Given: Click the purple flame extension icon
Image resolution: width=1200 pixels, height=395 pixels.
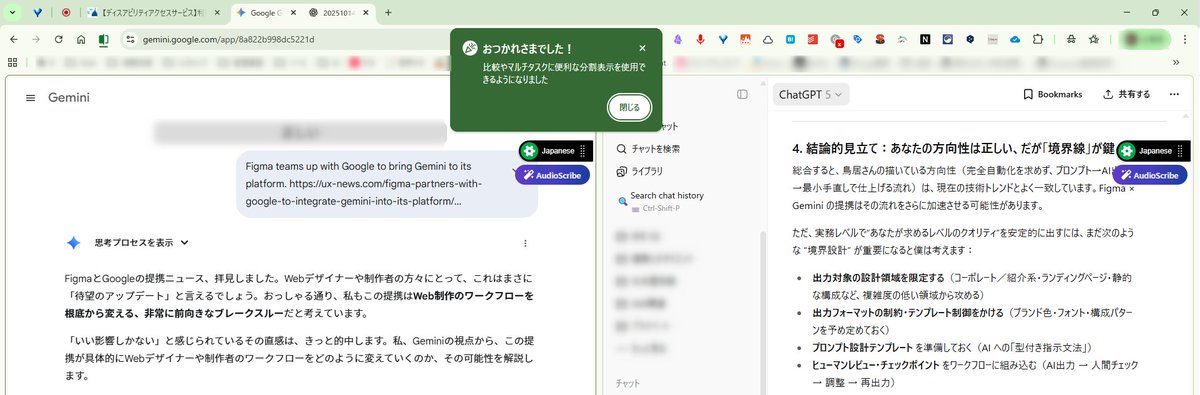Looking at the screenshot, I should pos(677,39).
